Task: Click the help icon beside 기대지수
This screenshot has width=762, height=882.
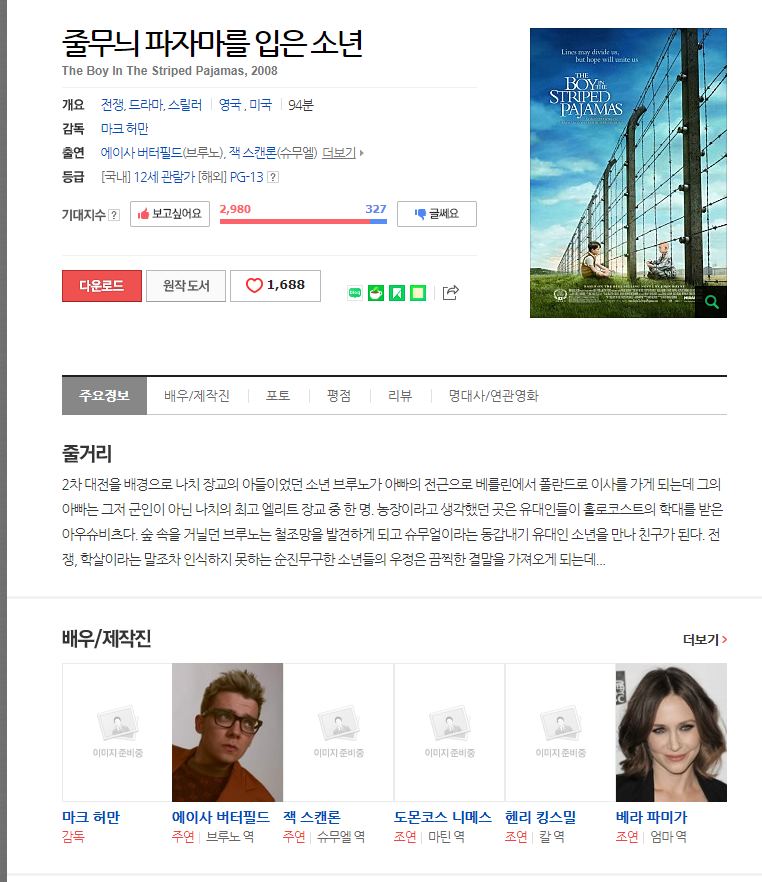Action: click(x=114, y=215)
